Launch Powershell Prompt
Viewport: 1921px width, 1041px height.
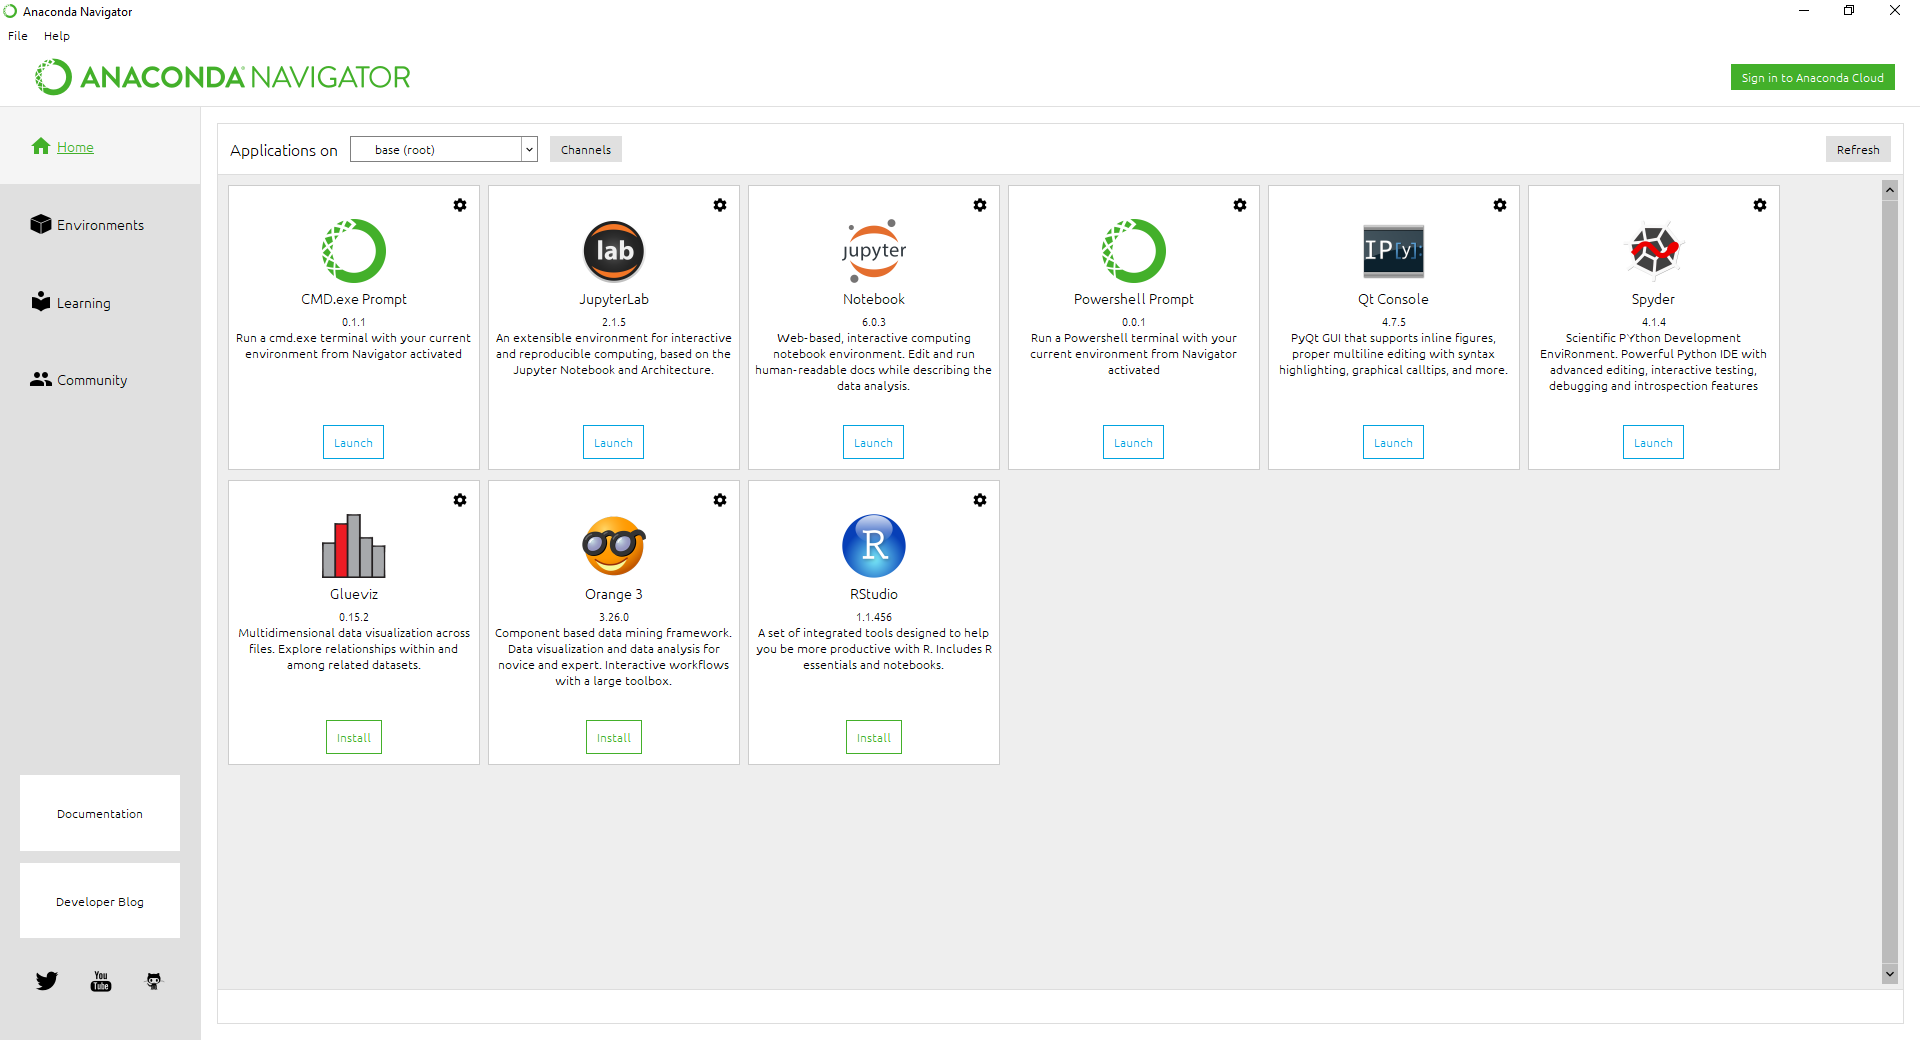coord(1134,443)
